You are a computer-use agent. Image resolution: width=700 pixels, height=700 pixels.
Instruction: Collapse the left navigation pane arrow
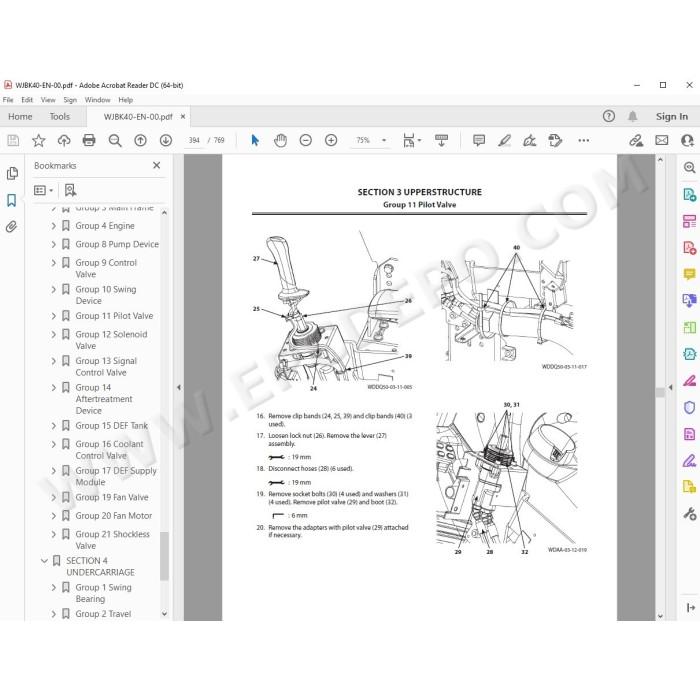[179, 388]
